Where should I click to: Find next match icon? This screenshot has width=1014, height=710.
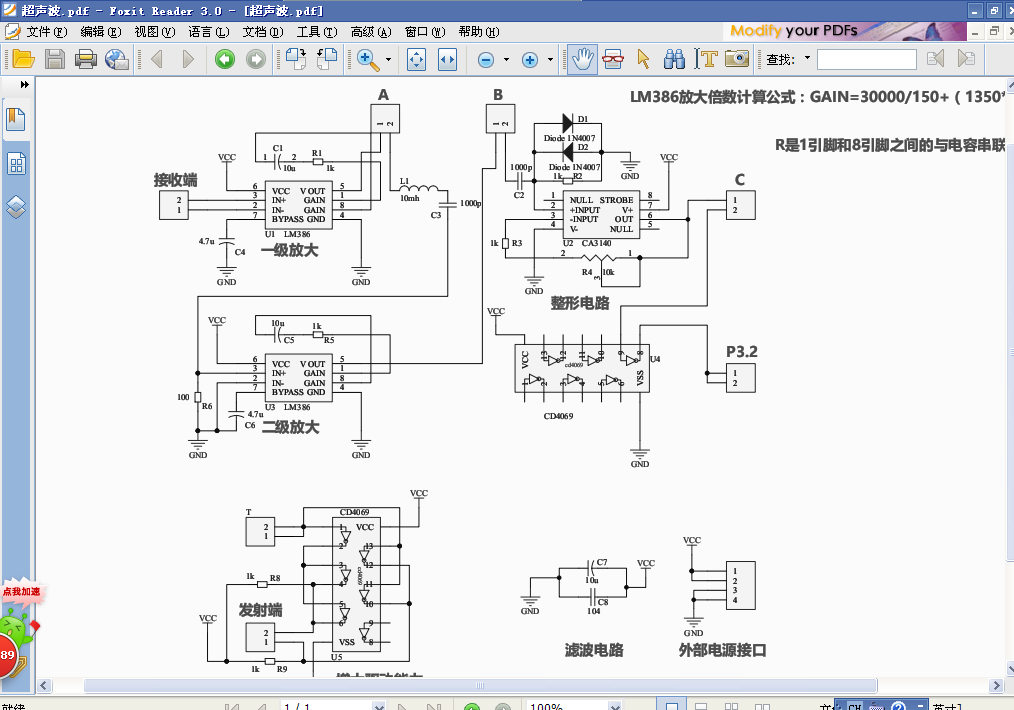click(966, 59)
